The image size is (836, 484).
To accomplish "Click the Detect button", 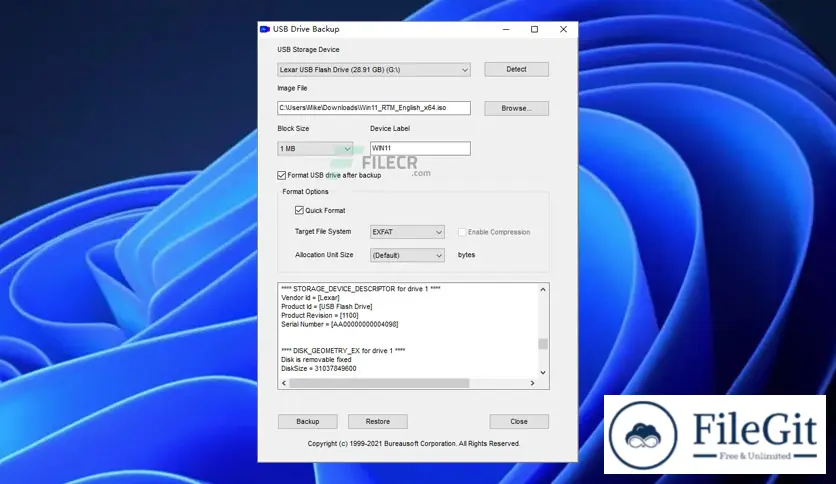I will tap(516, 69).
